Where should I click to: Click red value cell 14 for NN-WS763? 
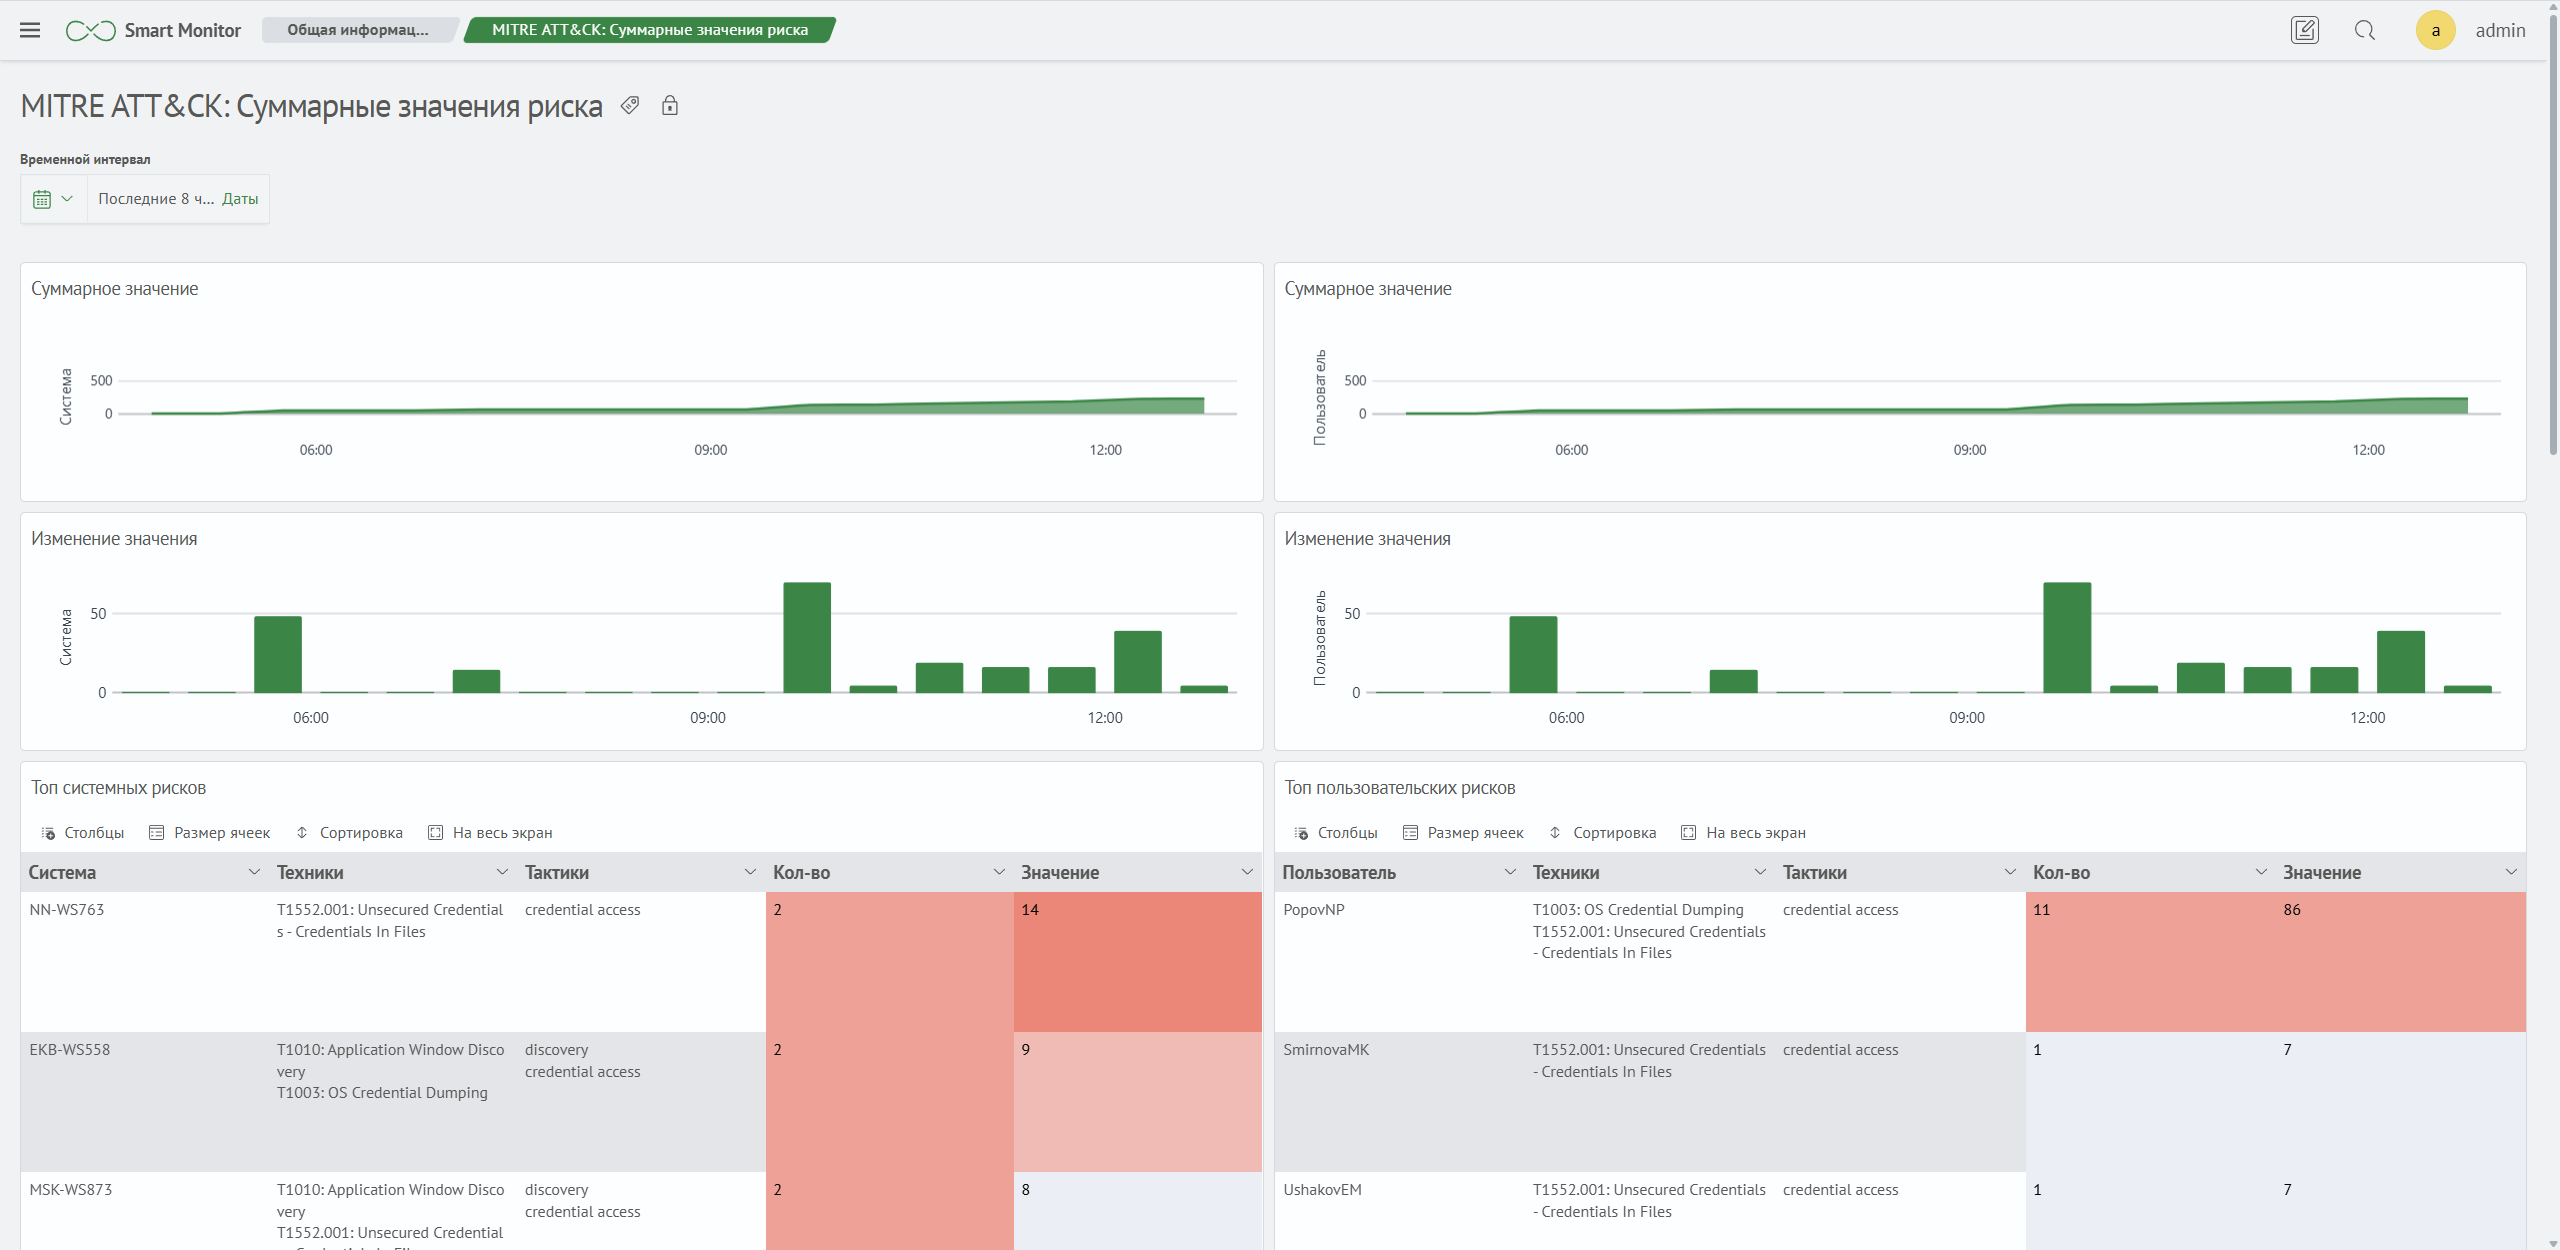pos(1137,960)
